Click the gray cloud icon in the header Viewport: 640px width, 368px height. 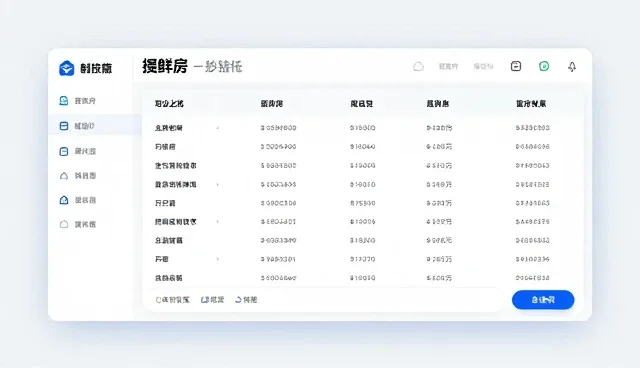click(x=418, y=66)
